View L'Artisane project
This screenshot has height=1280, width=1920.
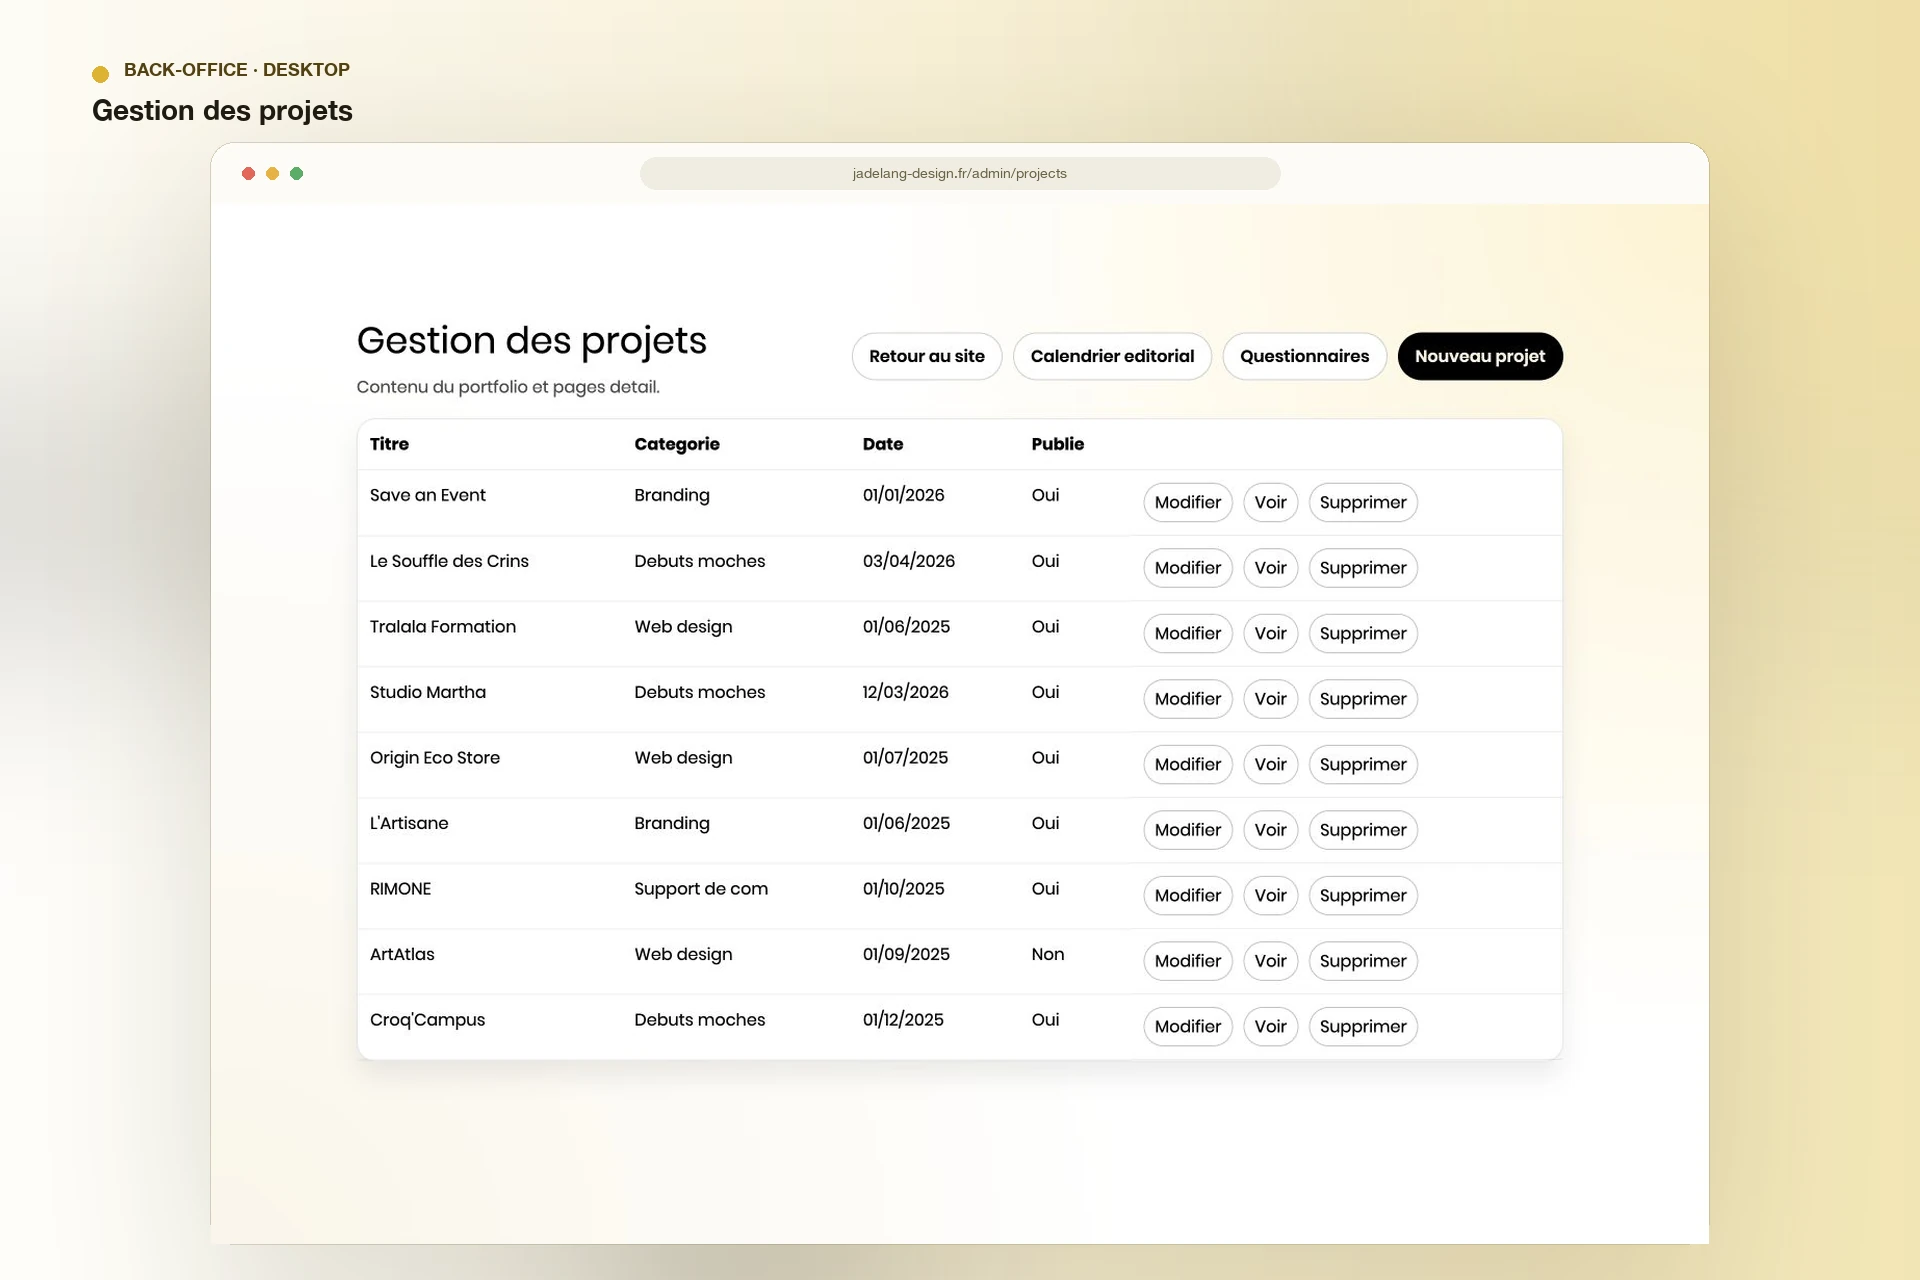pos(1270,830)
